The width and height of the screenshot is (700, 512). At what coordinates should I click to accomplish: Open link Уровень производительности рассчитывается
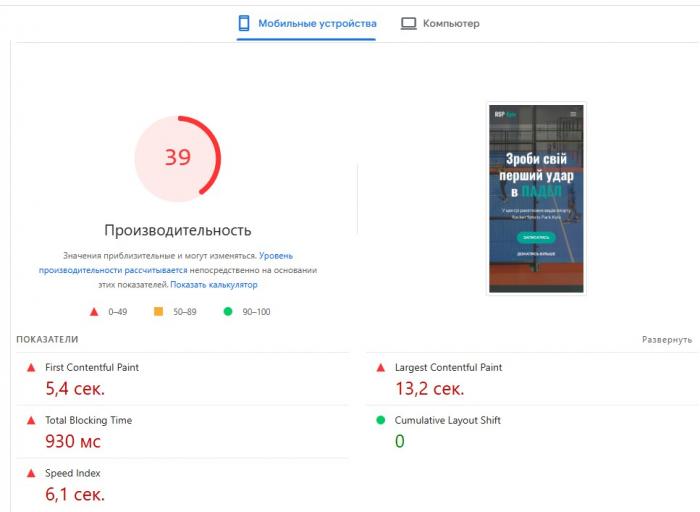166,263
